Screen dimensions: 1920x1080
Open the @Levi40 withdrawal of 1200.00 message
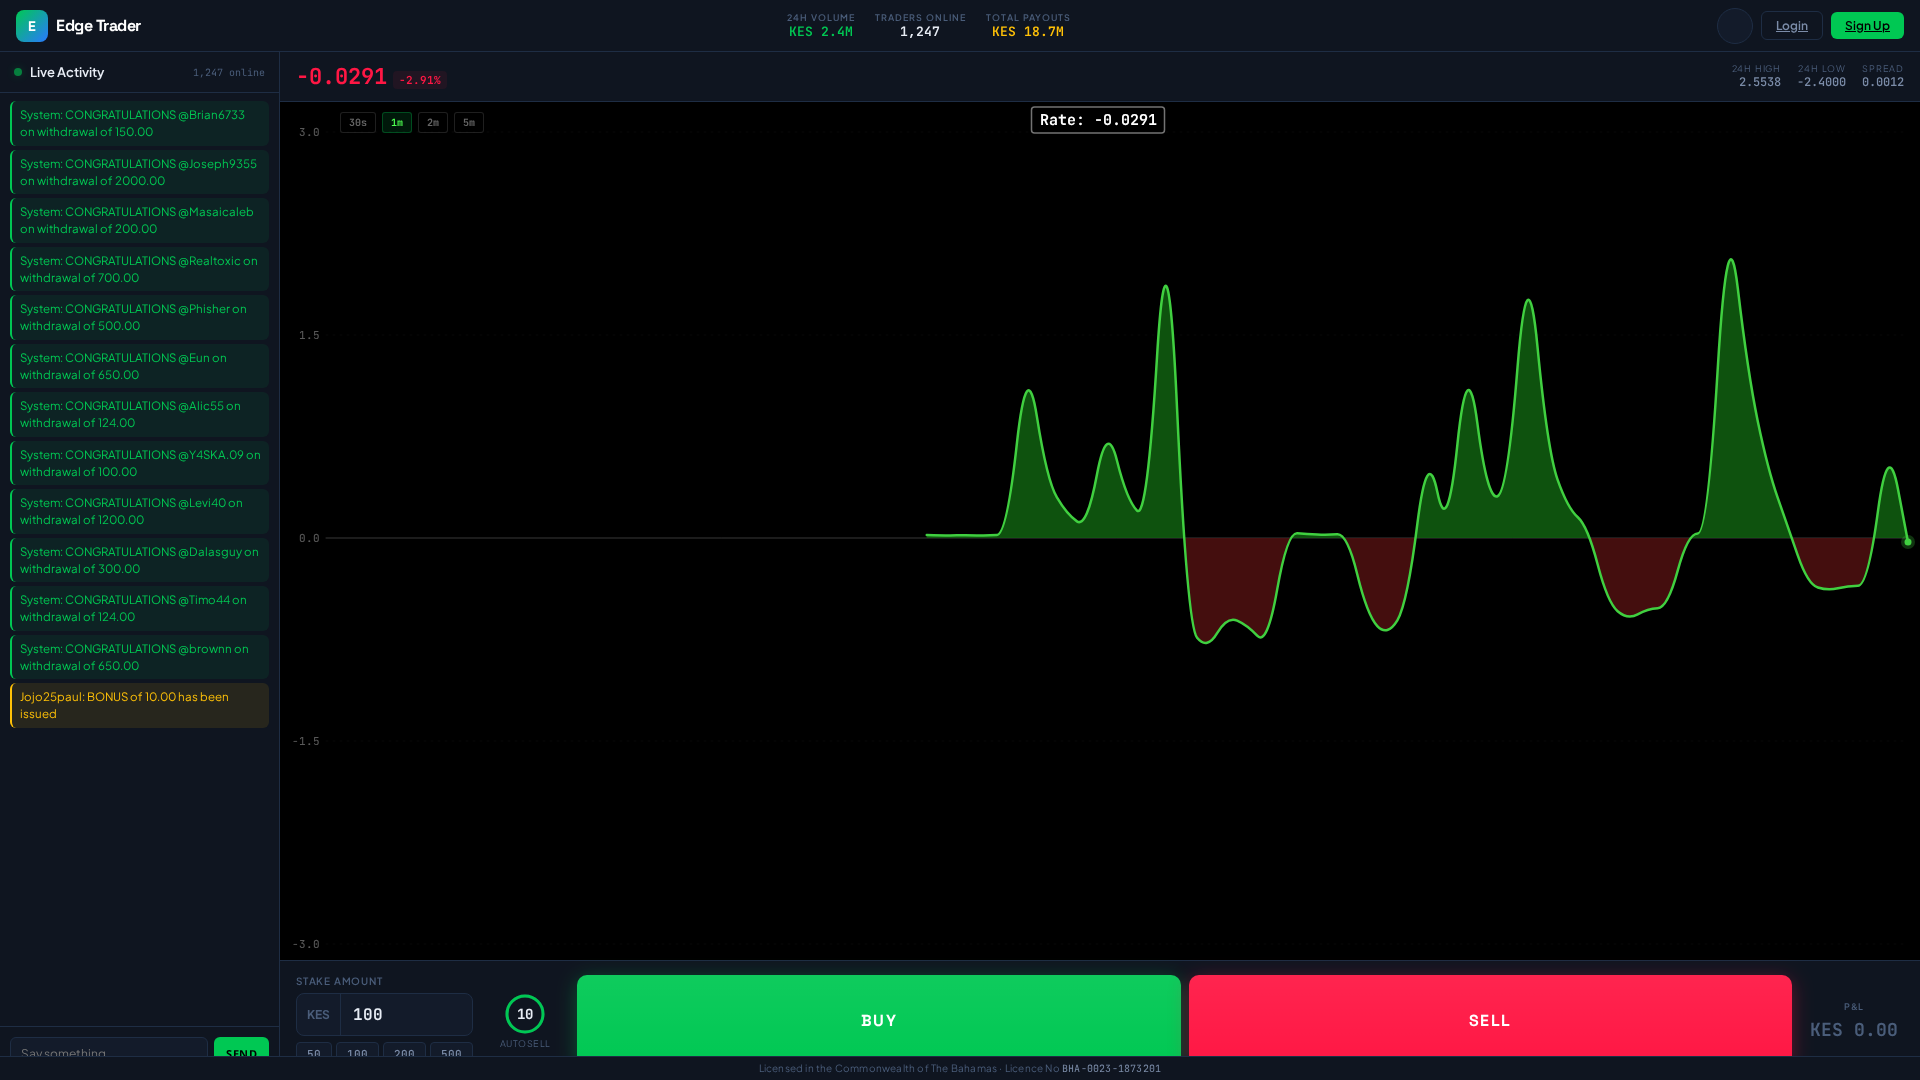click(x=139, y=511)
